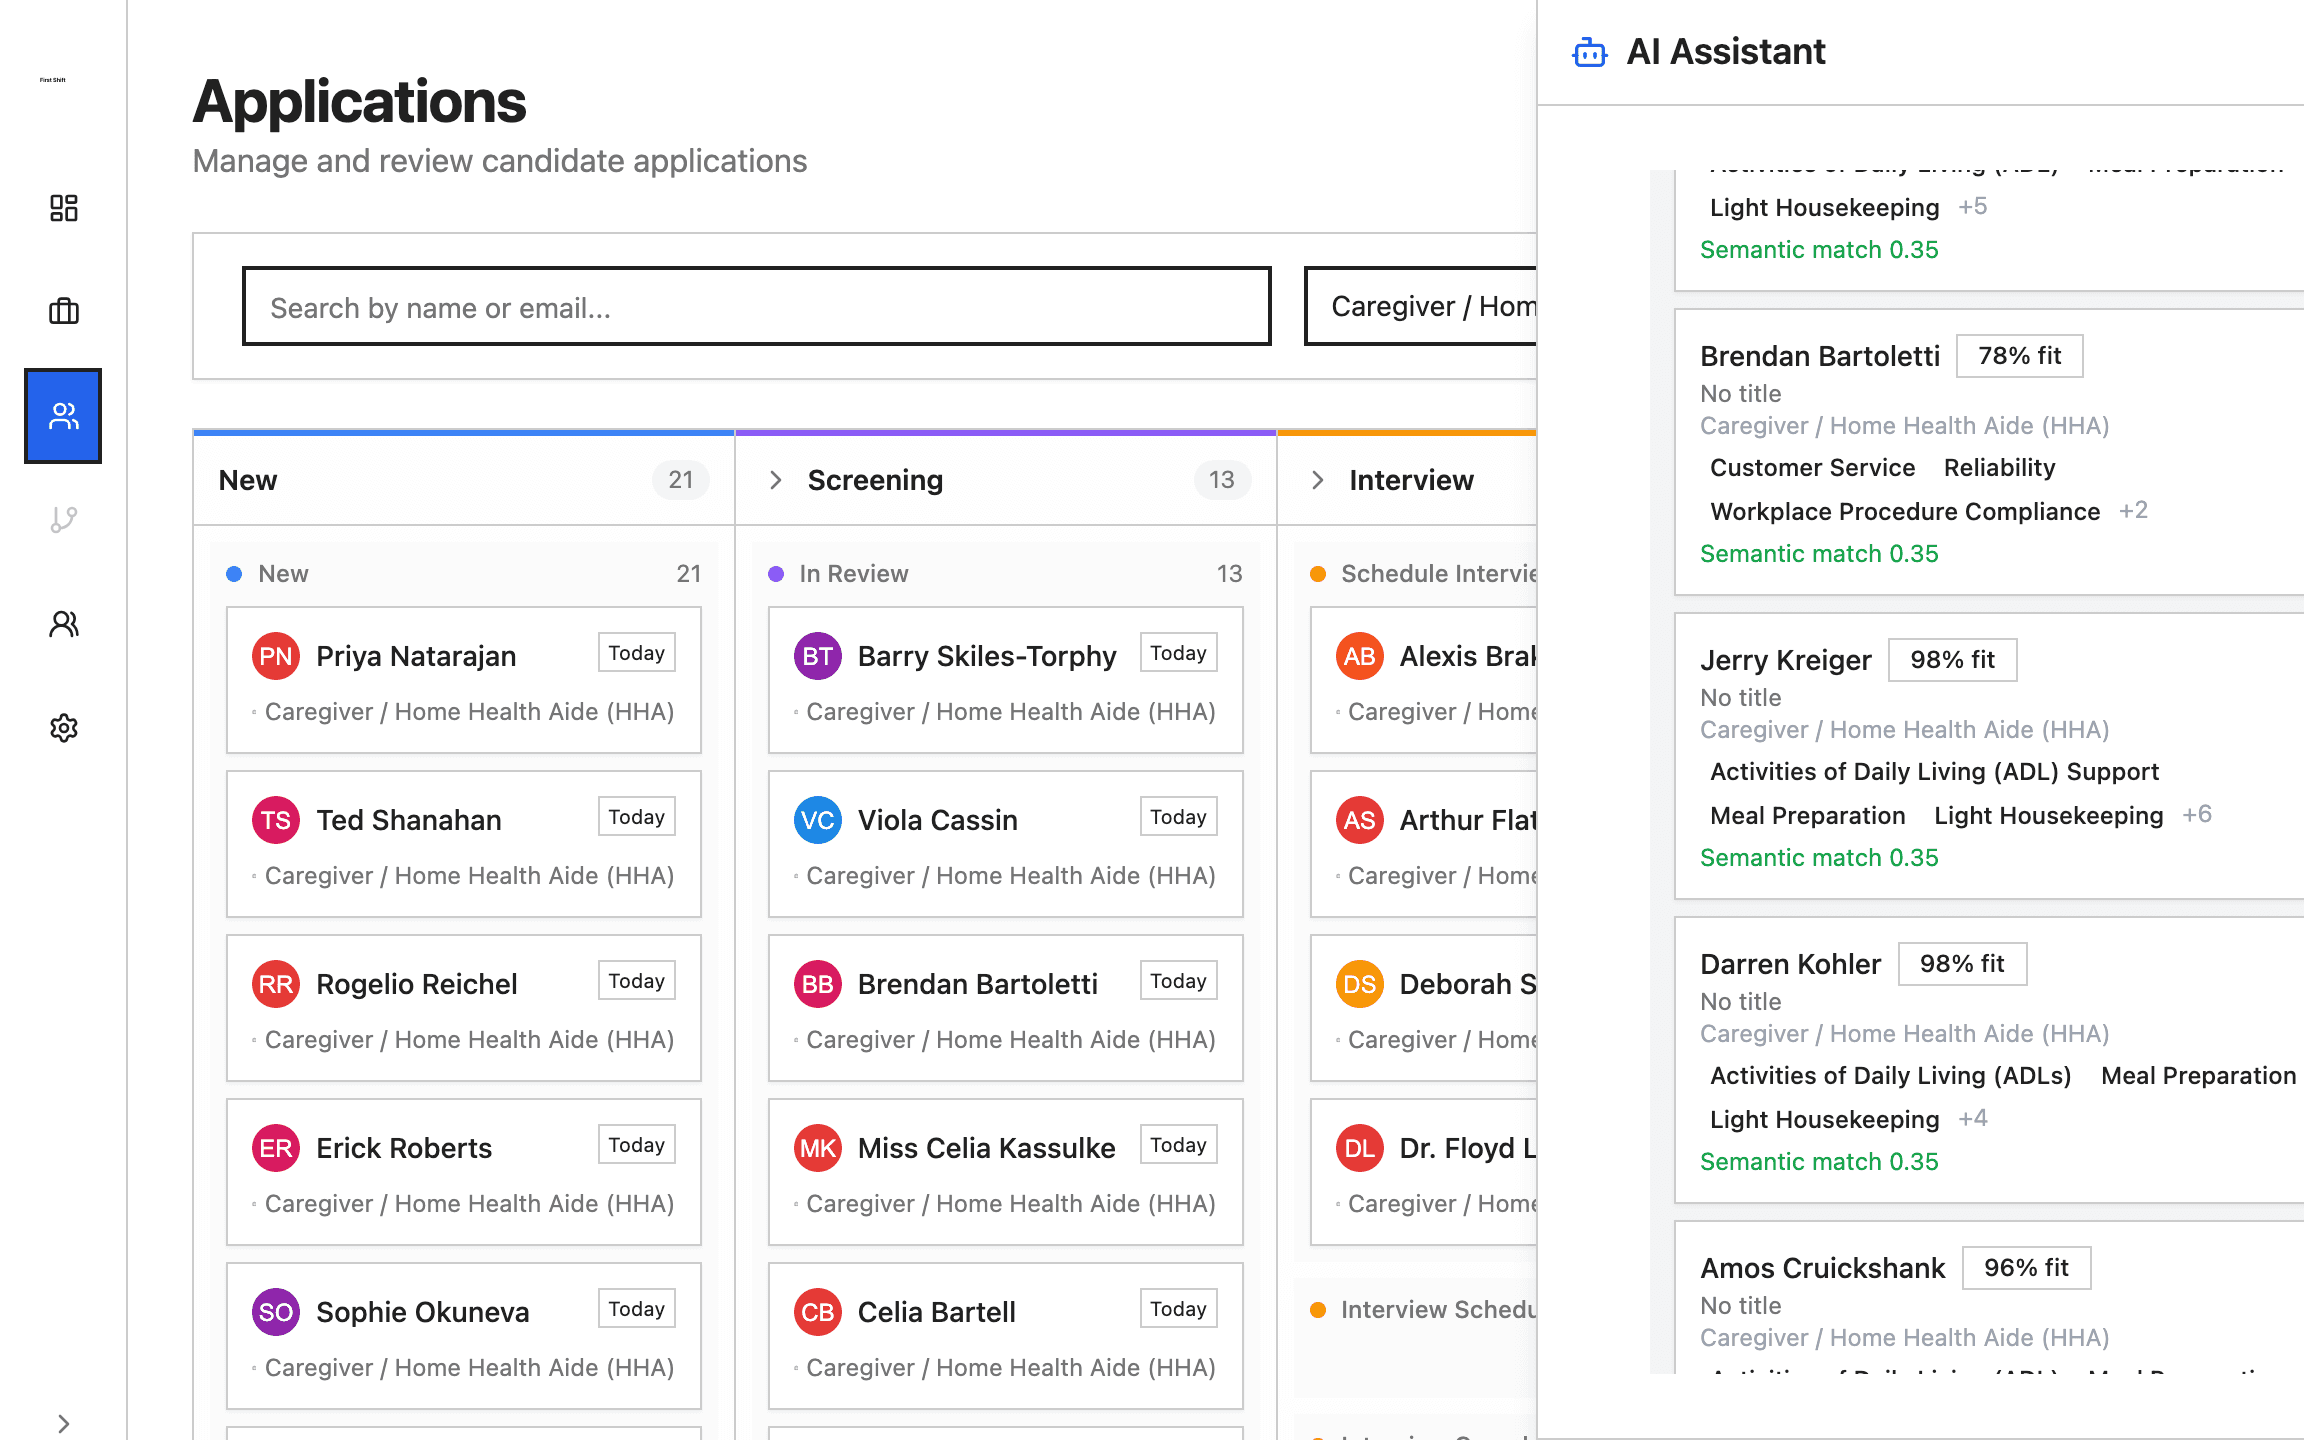The image size is (2304, 1440).
Task: Expand the Interview column chevron
Action: (x=1318, y=480)
